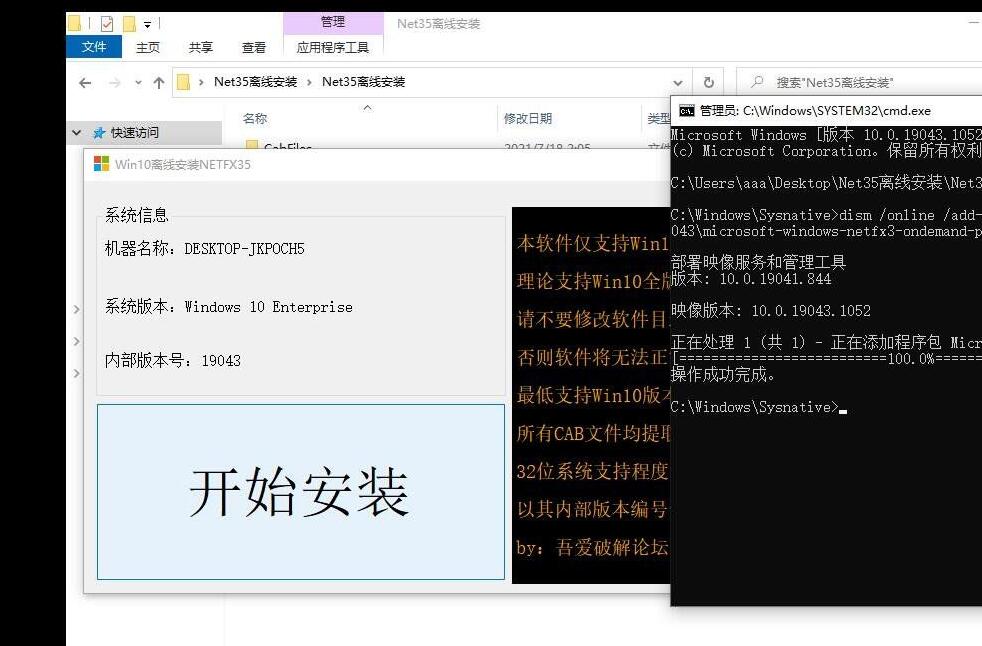Click the 本软件仅支持Win1 notice line
This screenshot has width=982, height=646.
click(593, 243)
